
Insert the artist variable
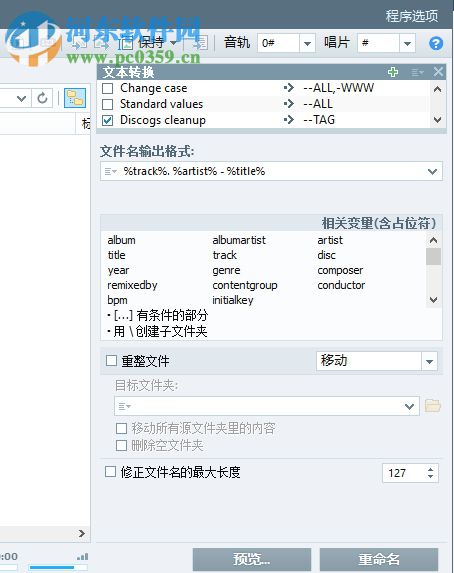(x=330, y=240)
